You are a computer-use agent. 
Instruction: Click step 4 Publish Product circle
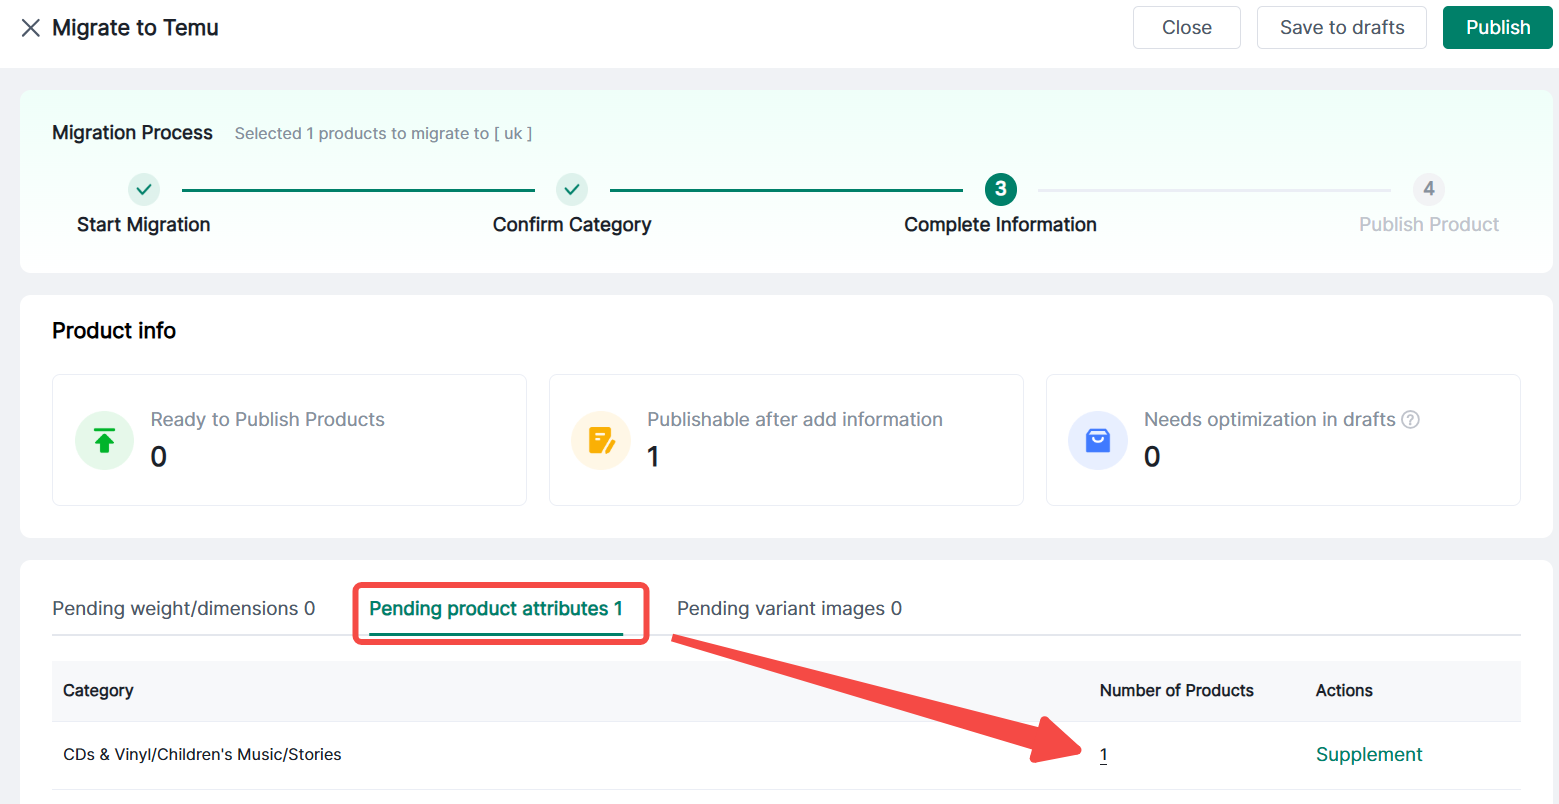1428,189
